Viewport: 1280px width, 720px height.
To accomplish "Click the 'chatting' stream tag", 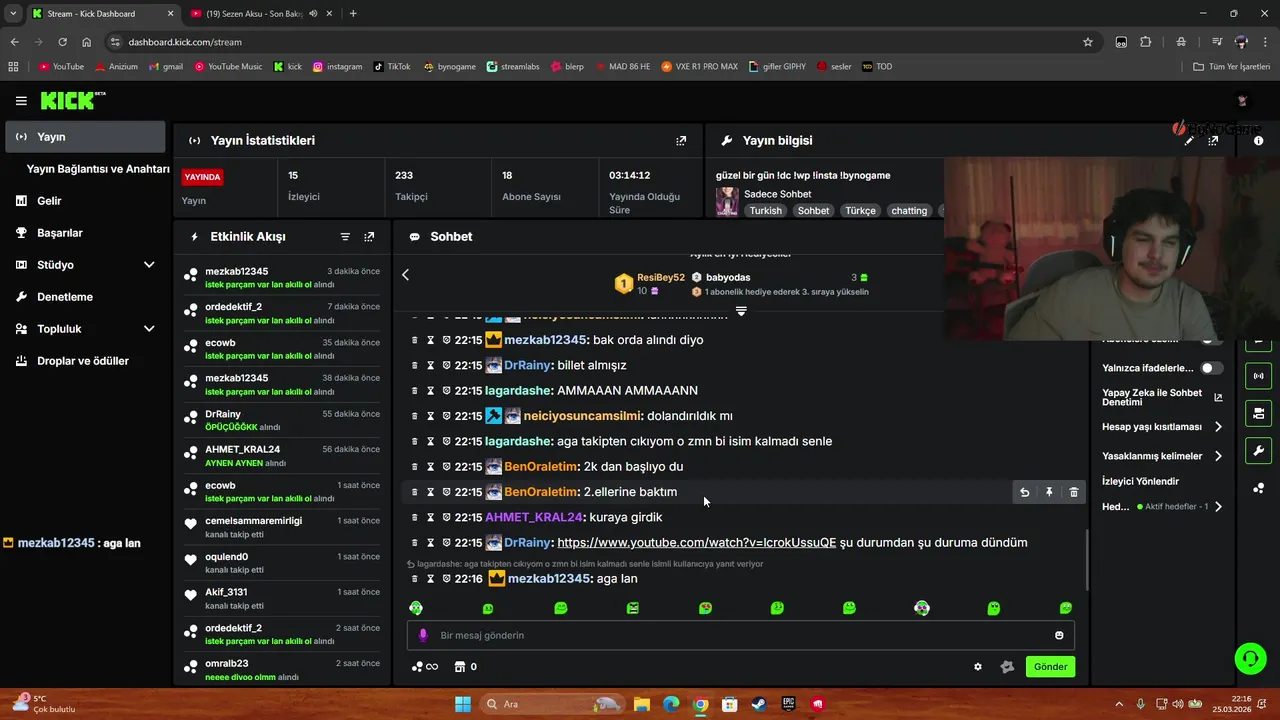I will 909,211.
